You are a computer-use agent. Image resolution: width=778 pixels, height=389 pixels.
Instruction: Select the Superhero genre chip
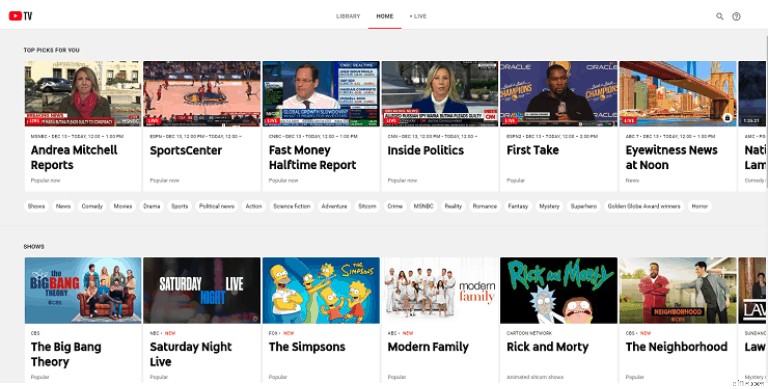tap(584, 206)
